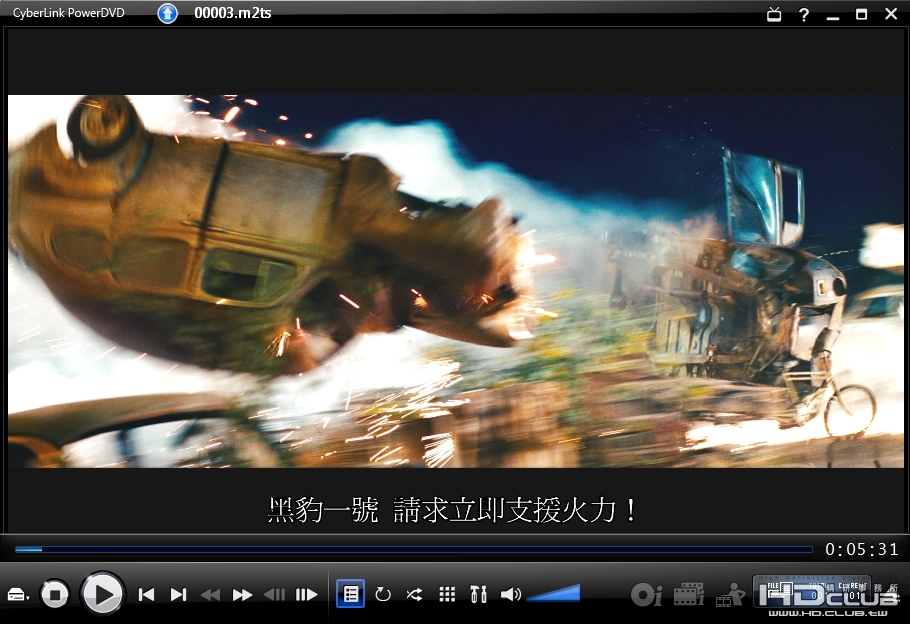
Task: Click the blue upgrade arrow icon
Action: [x=168, y=13]
